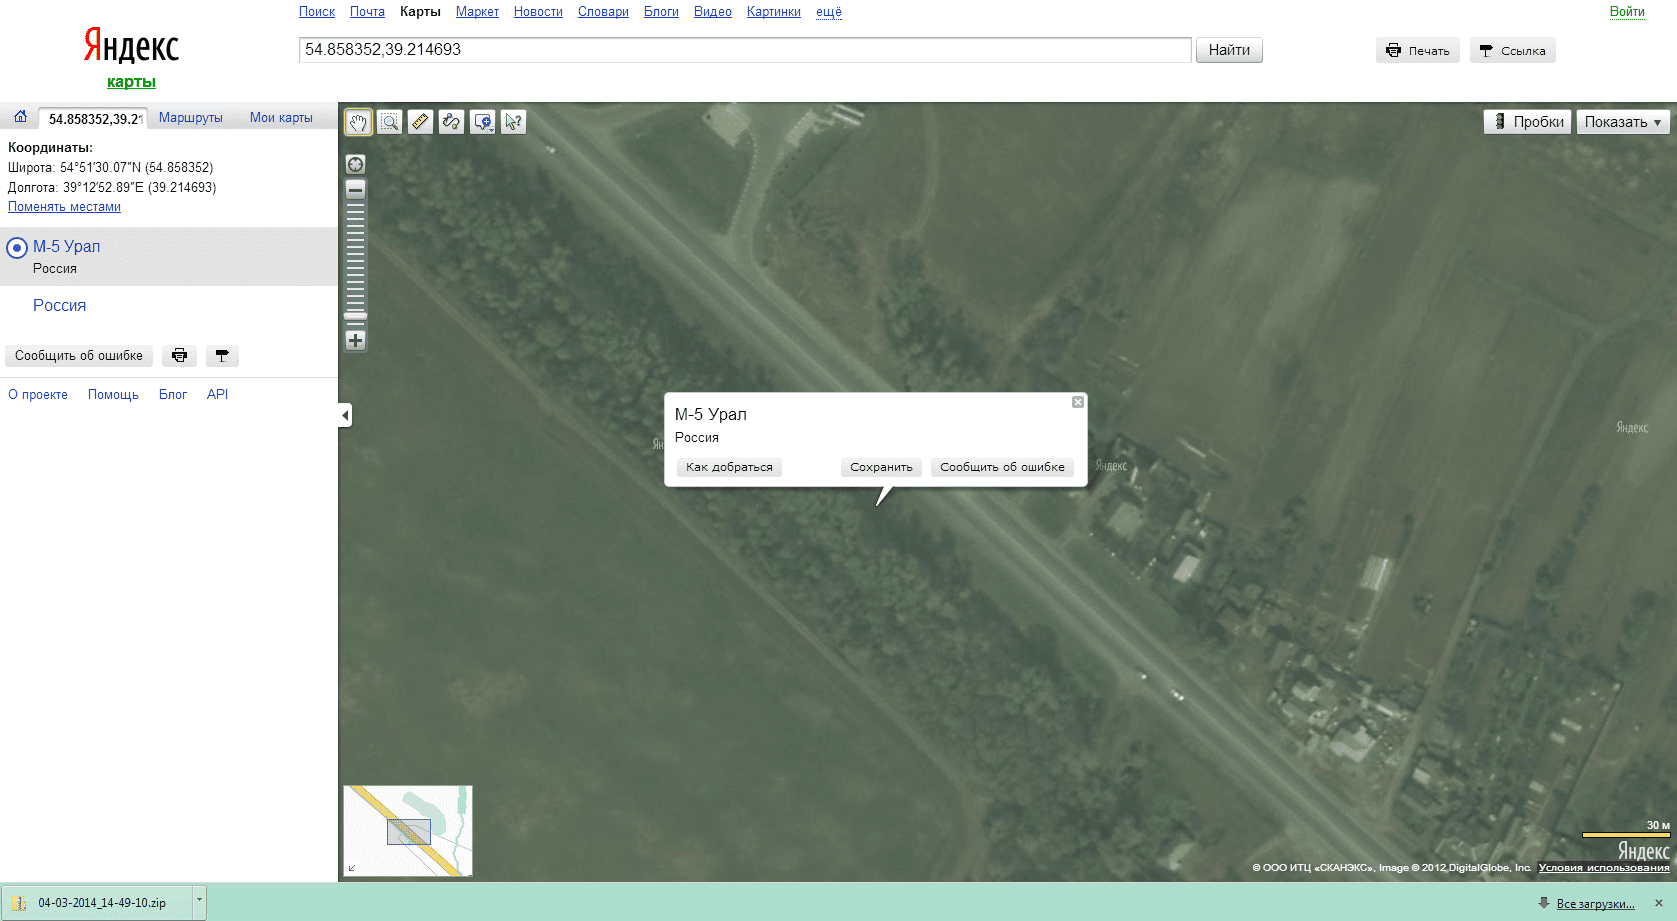Open the О проекте link

click(x=38, y=395)
